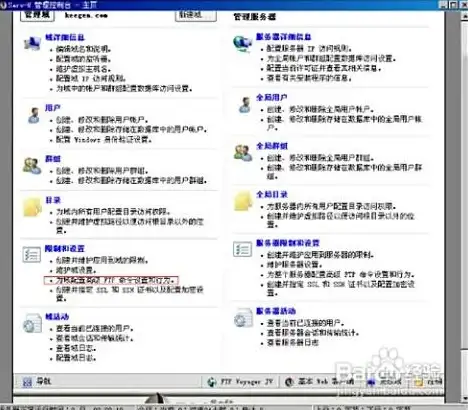468x410 pixels.
Task: Click the 目录 folder icon
Action: coord(32,207)
